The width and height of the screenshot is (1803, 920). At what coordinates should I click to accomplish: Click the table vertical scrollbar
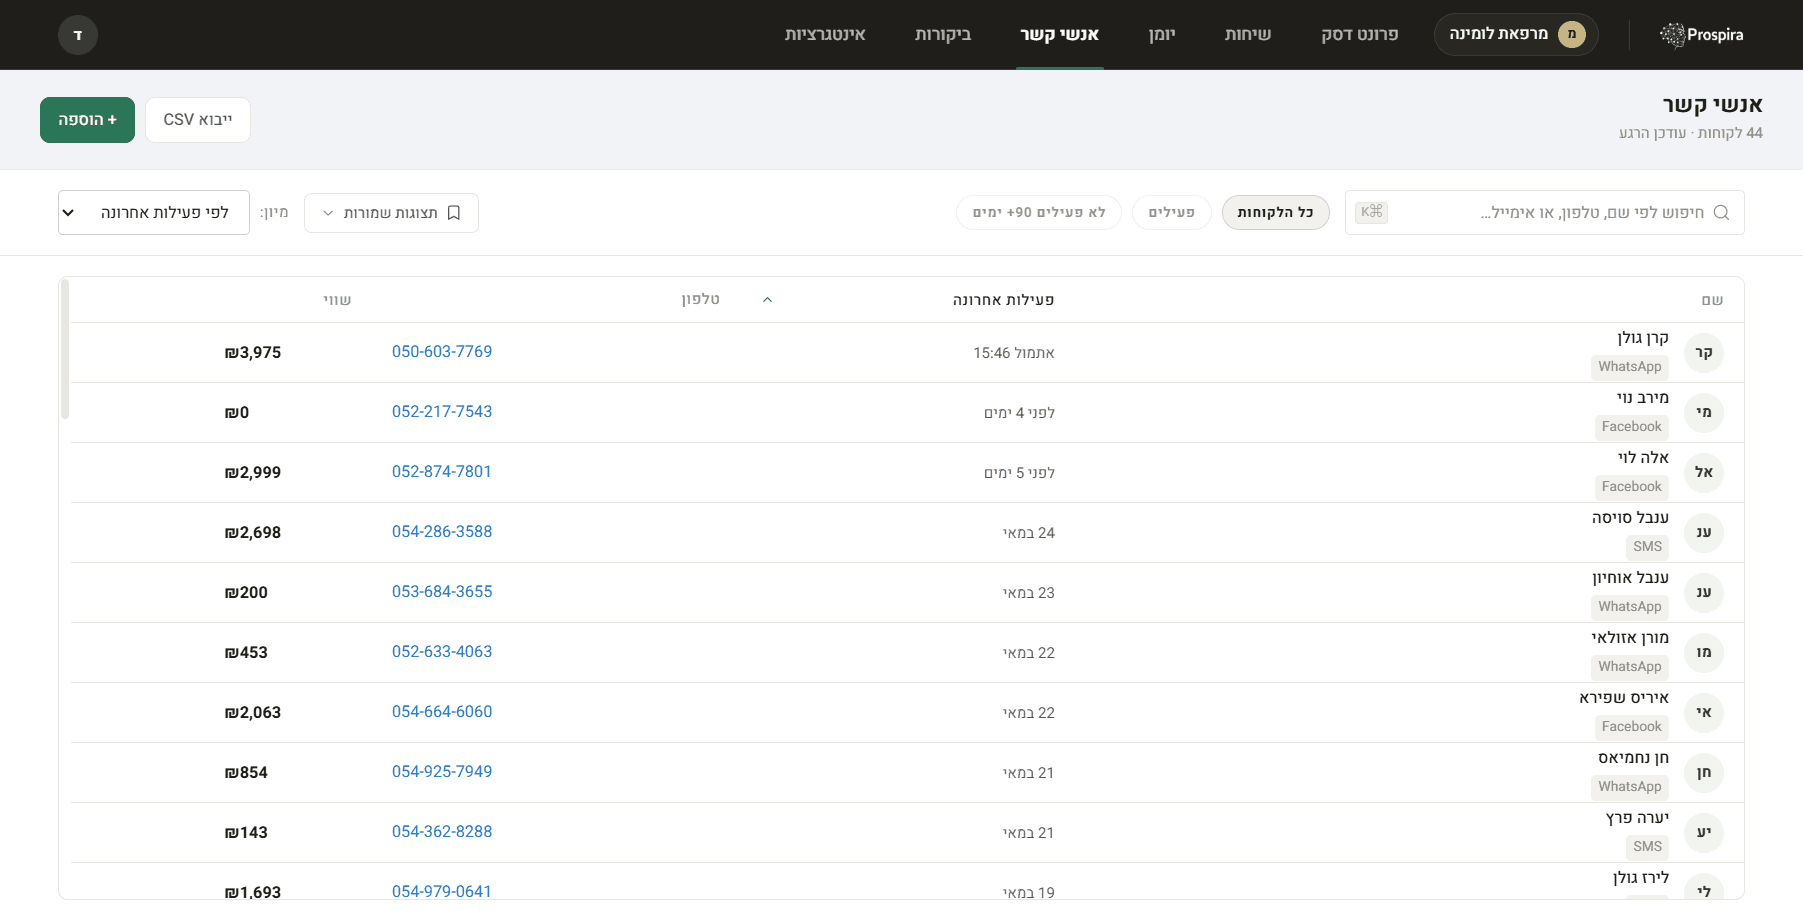pos(65,349)
